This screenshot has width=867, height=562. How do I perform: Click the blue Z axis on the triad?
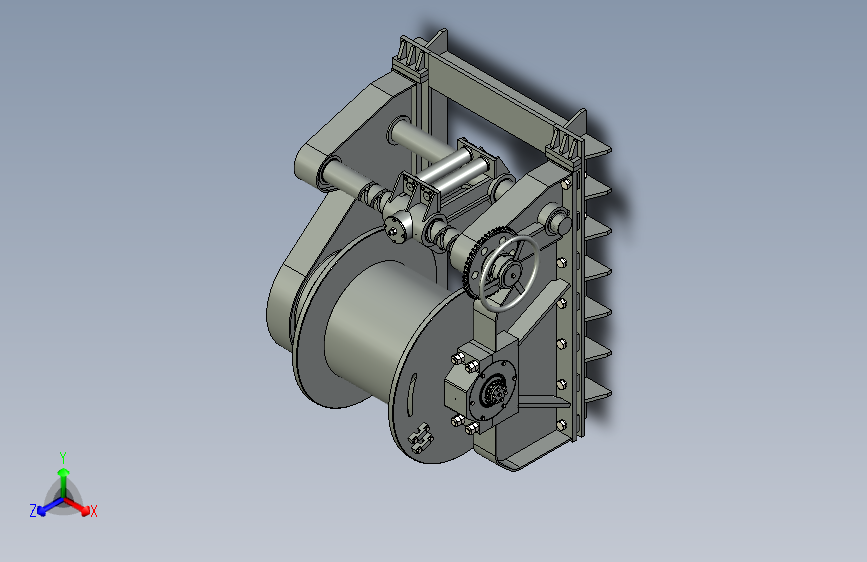pyautogui.click(x=50, y=506)
